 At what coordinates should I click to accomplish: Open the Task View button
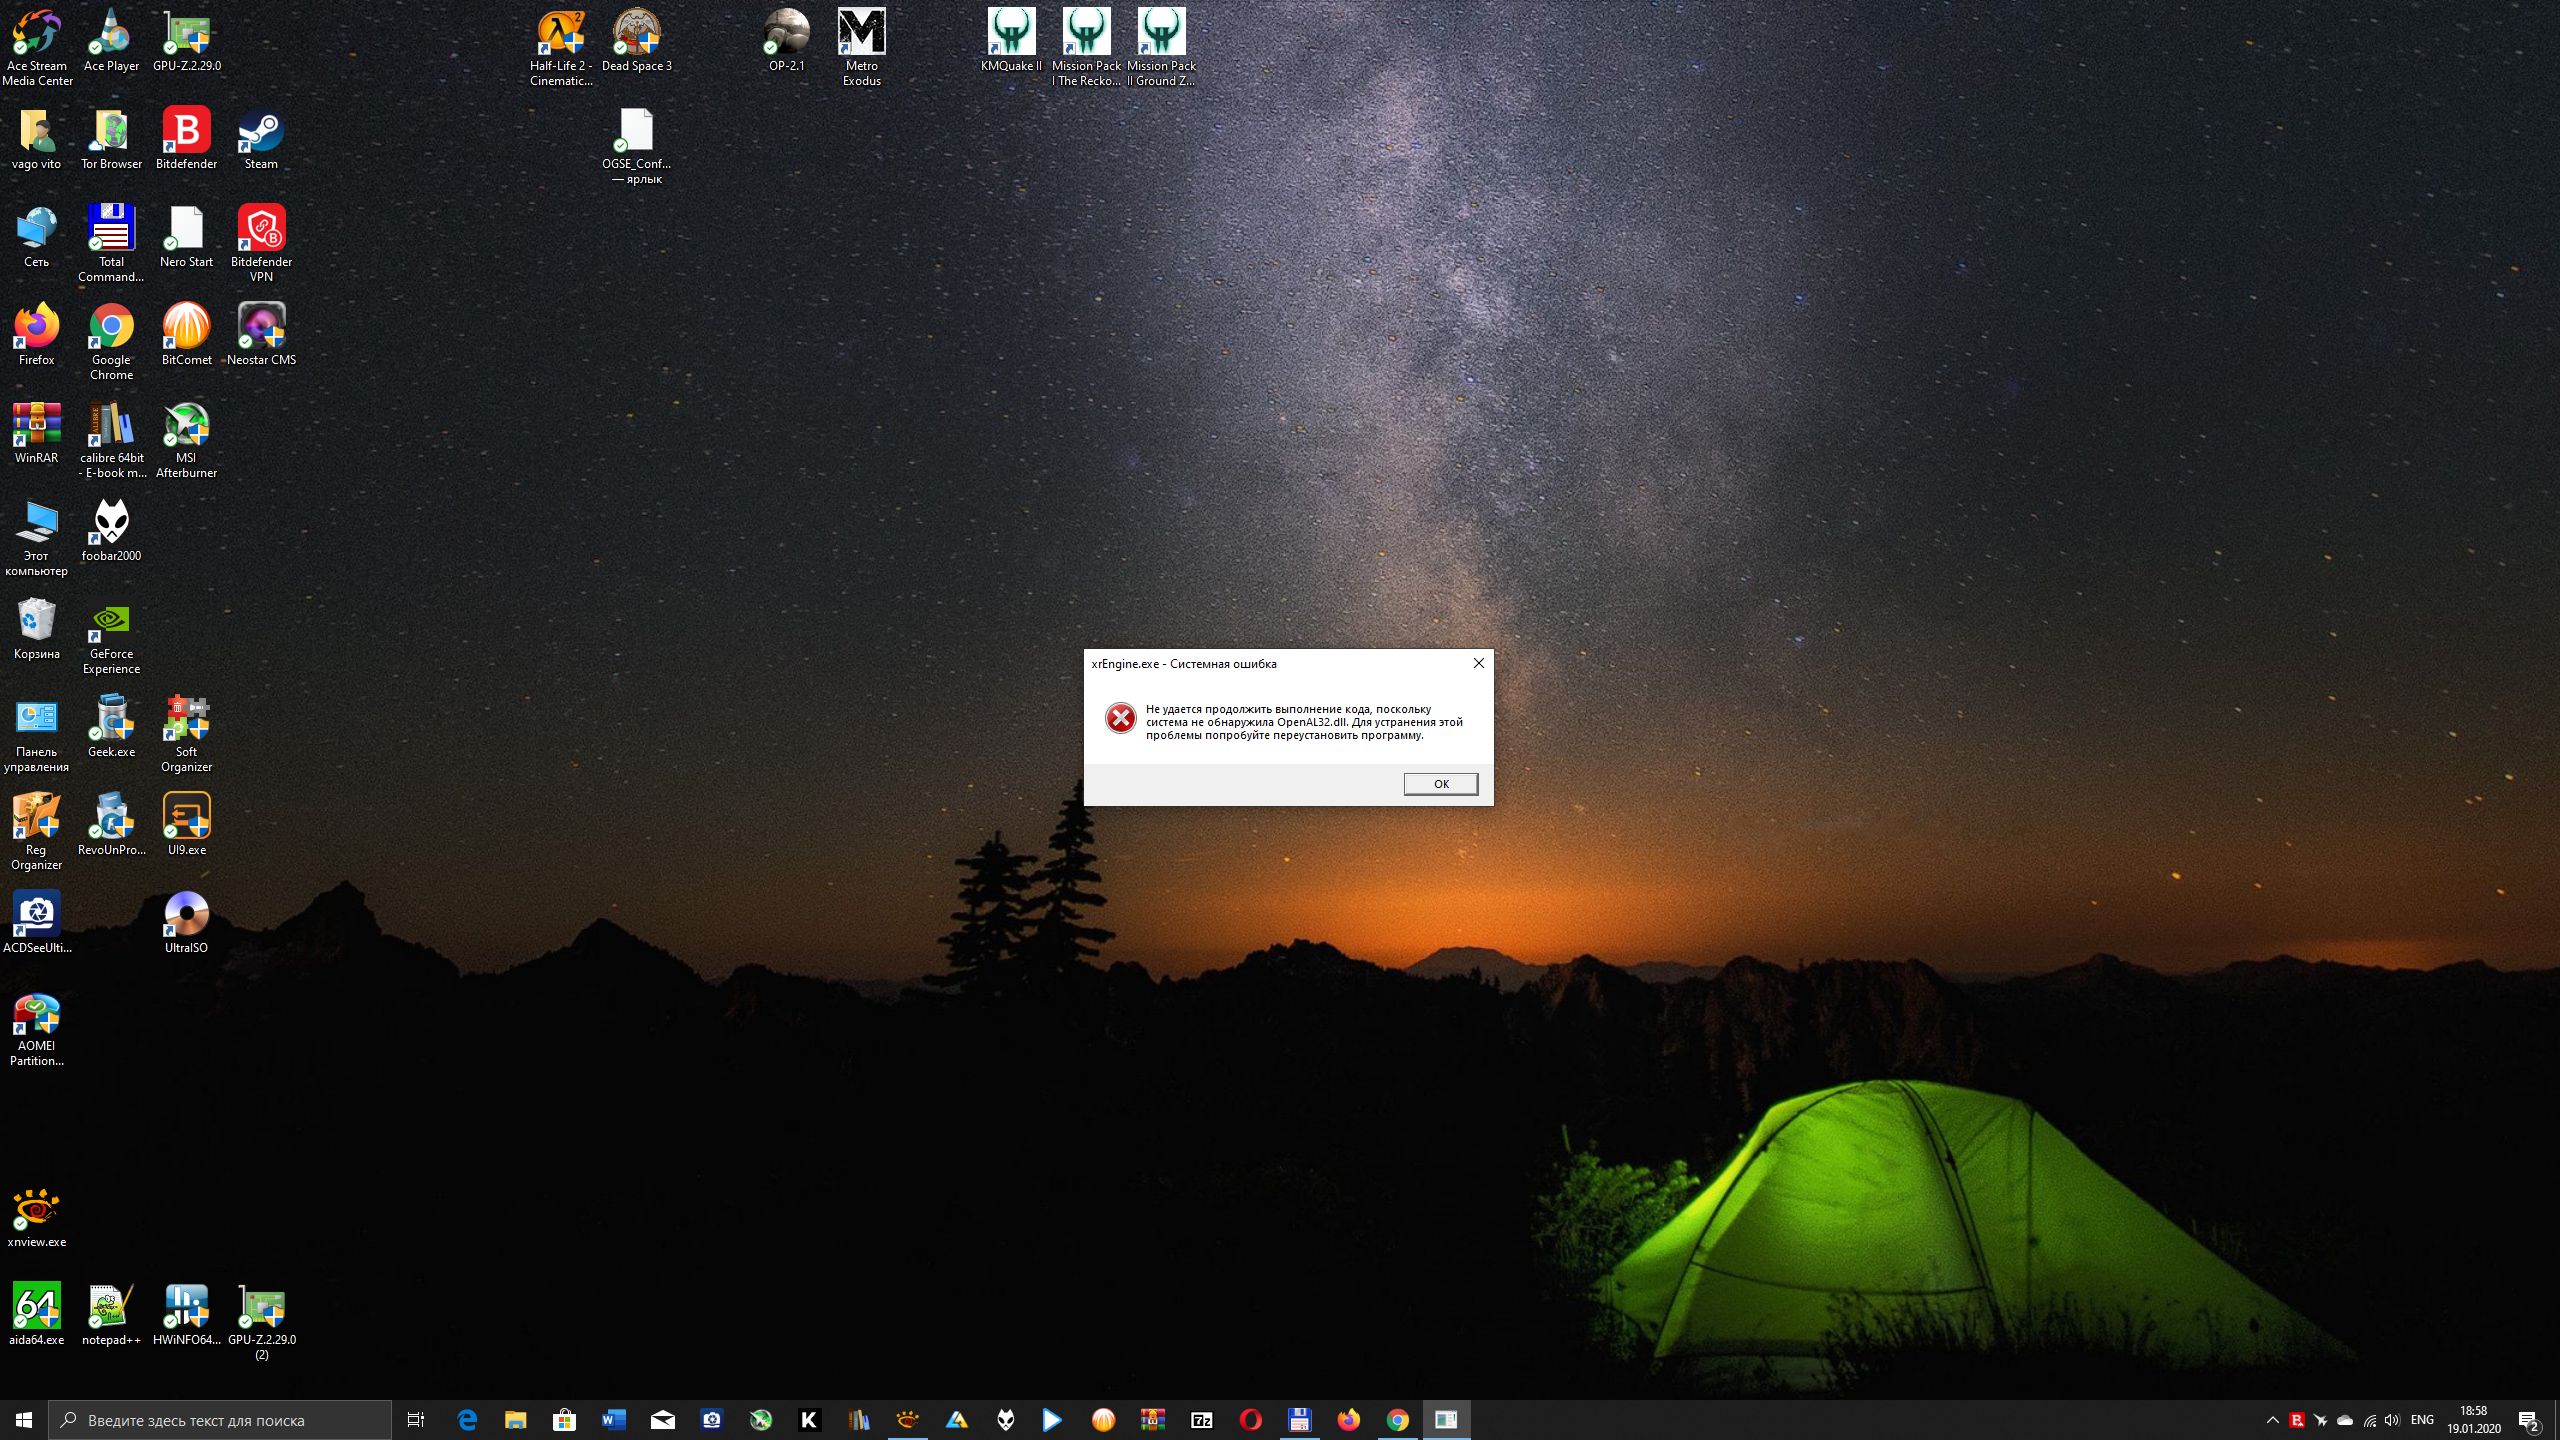pyautogui.click(x=416, y=1420)
